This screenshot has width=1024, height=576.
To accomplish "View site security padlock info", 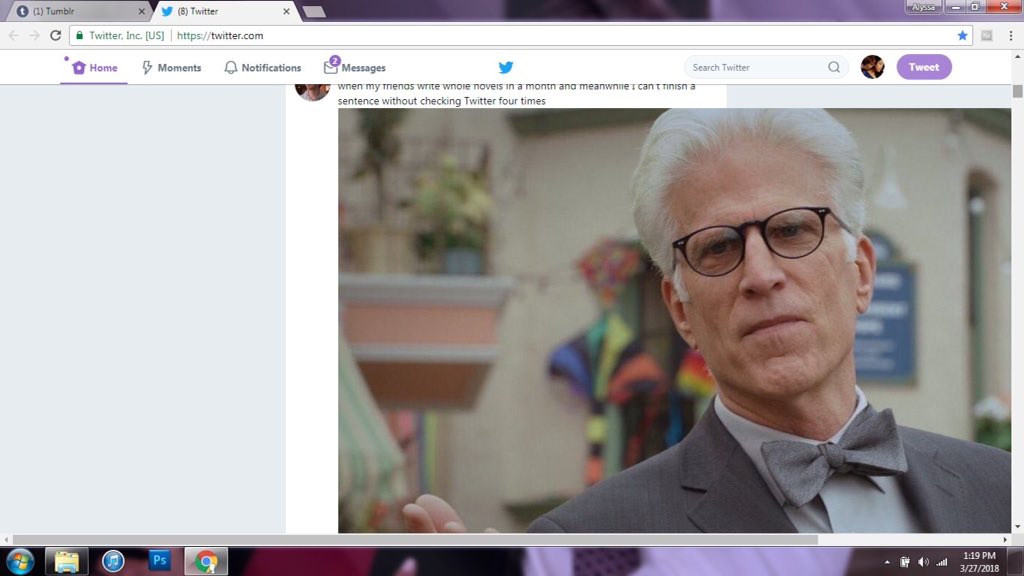I will click(x=80, y=35).
